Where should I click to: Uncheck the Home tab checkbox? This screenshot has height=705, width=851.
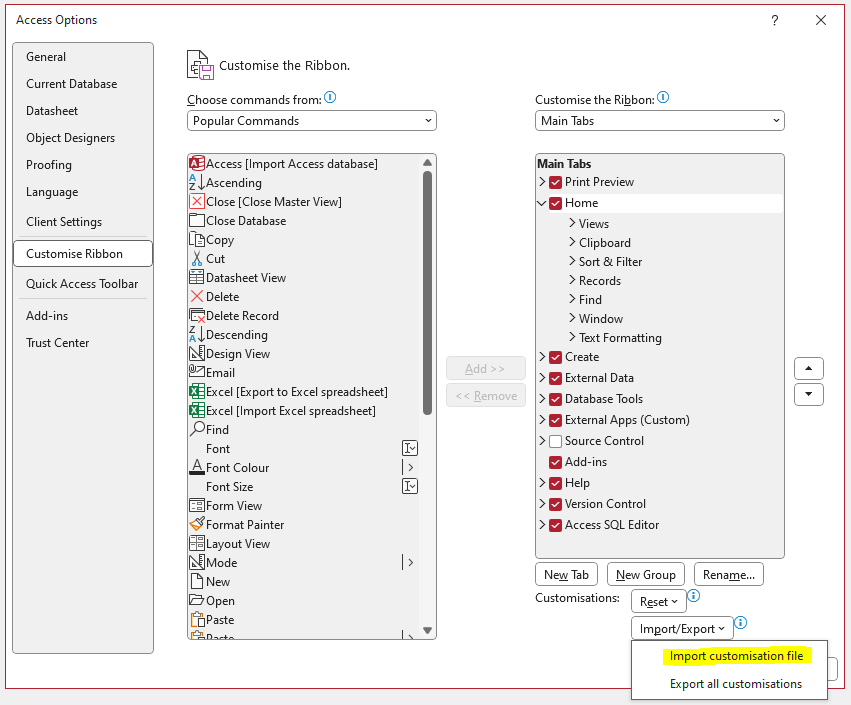tap(555, 204)
